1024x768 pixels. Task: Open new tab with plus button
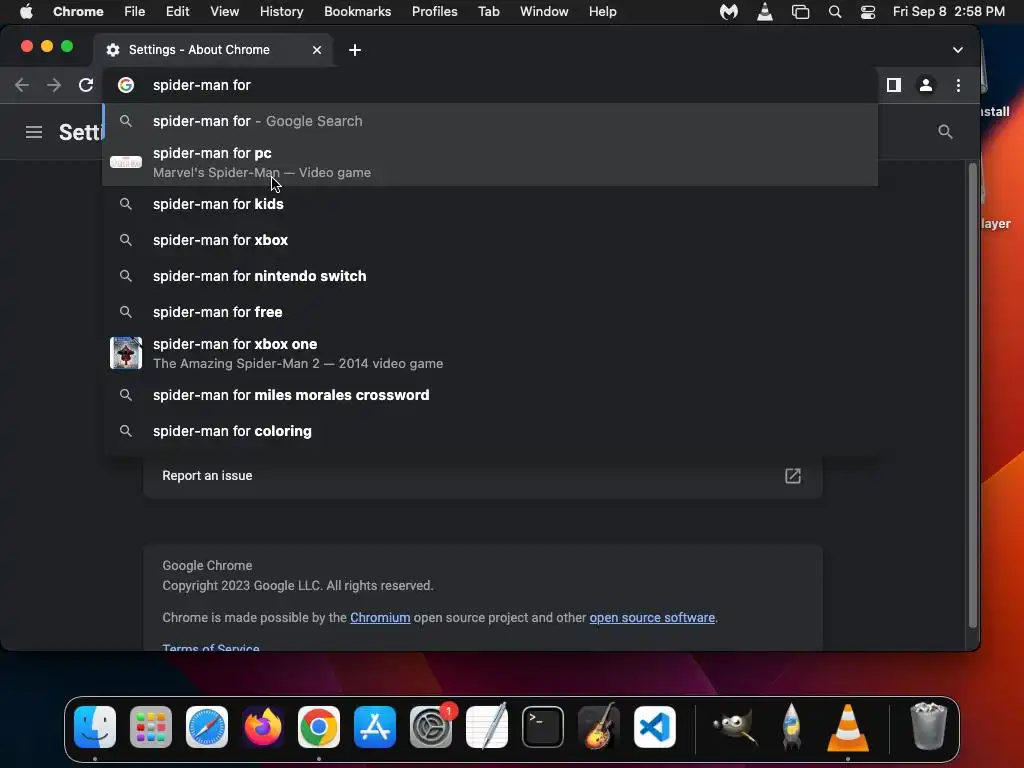355,50
